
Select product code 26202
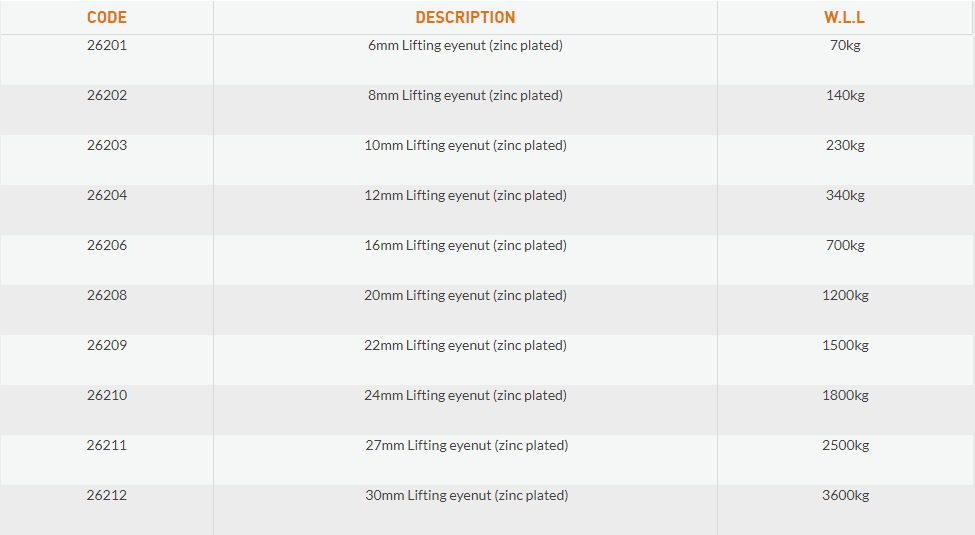(107, 95)
